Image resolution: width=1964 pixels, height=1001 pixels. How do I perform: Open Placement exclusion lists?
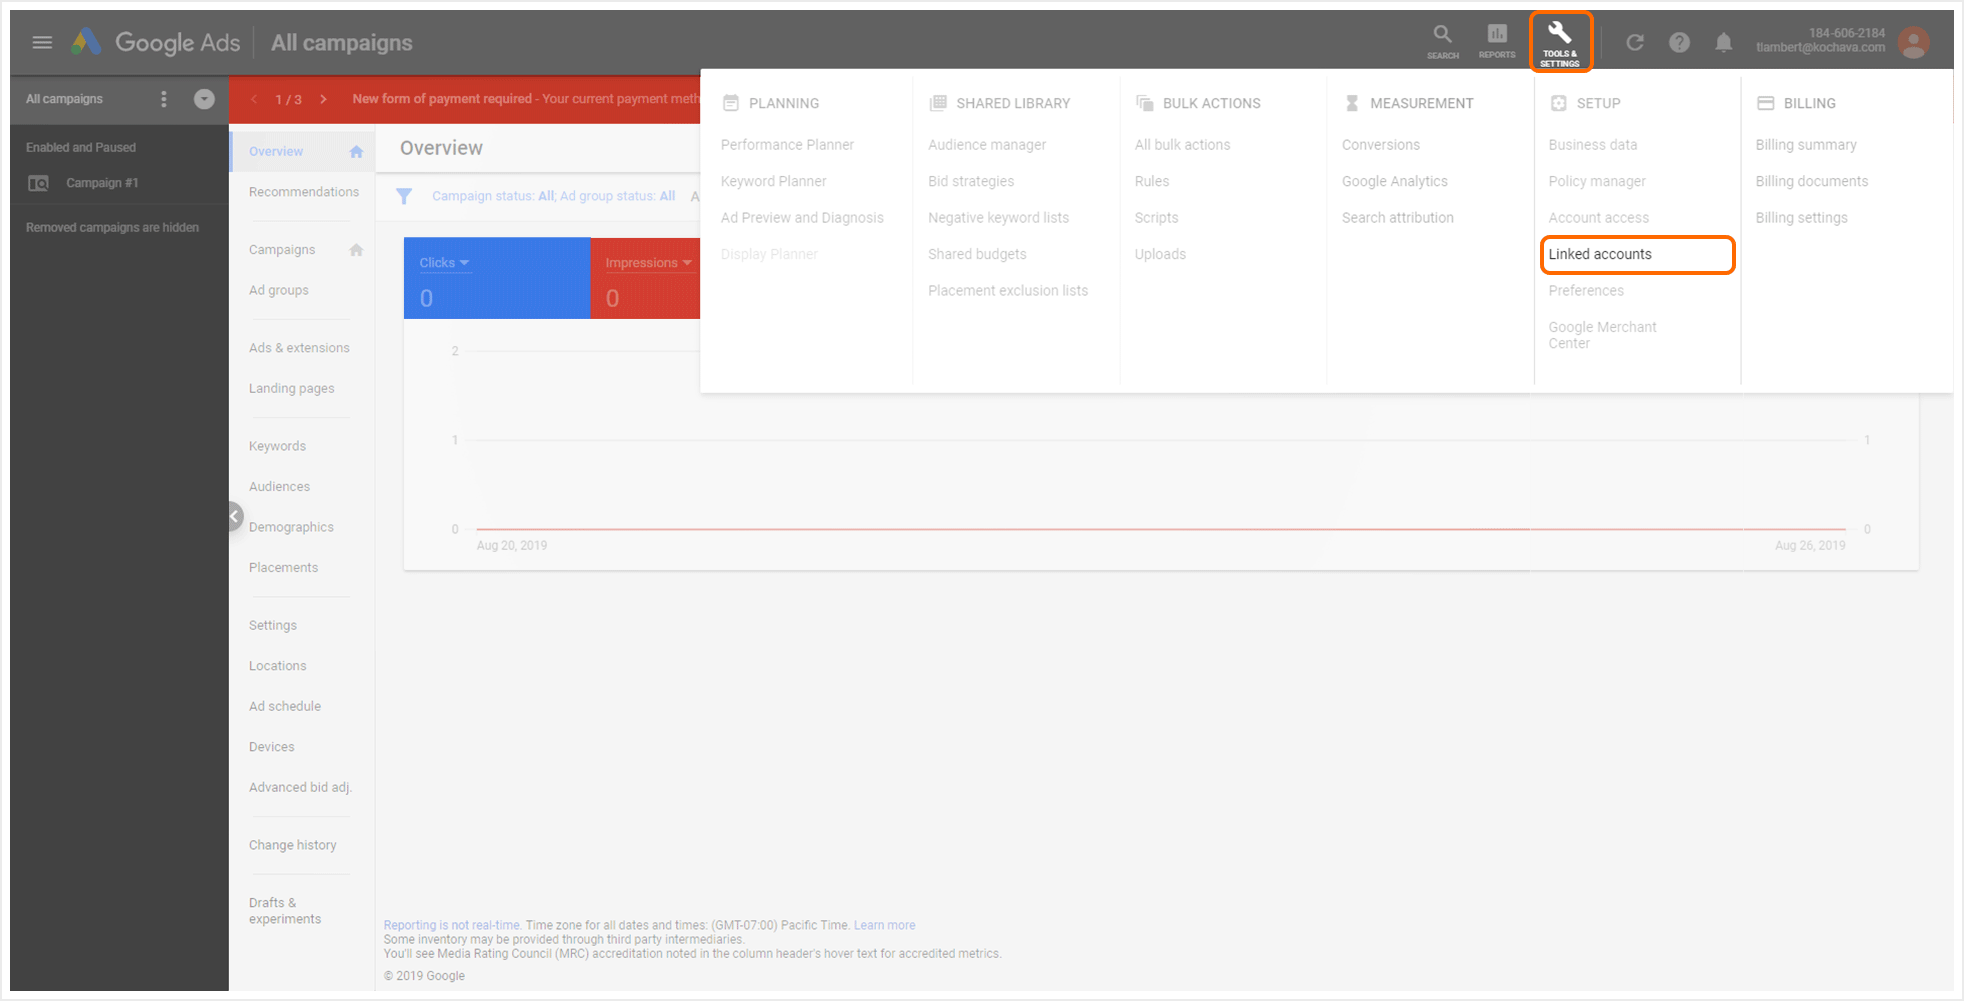click(1008, 291)
